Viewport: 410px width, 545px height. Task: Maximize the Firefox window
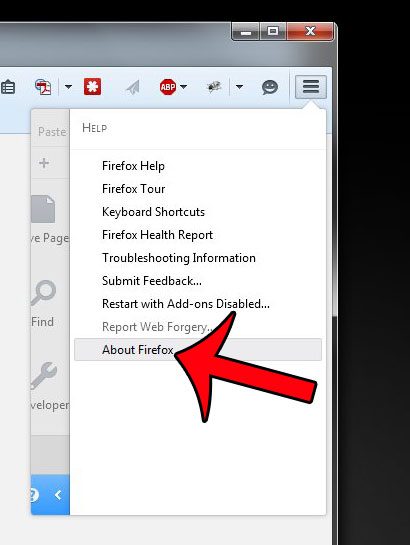click(273, 32)
